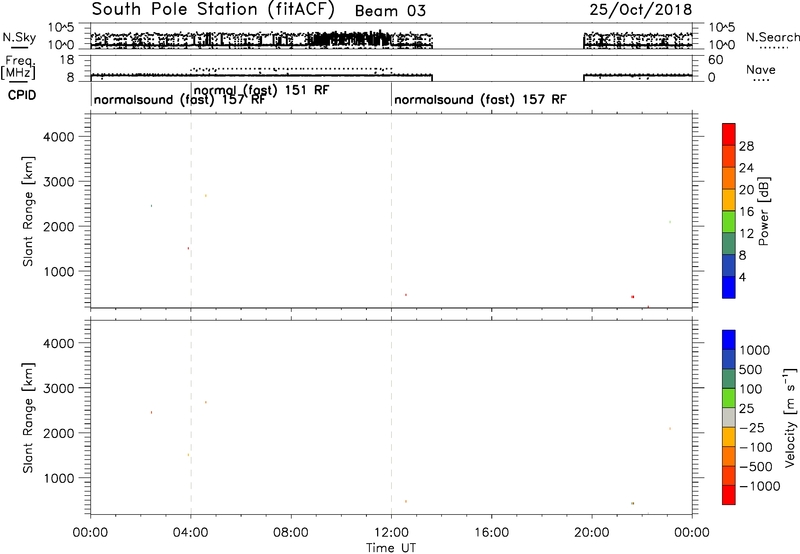Pick the yellow Power segment between 16 and 20
The height and width of the screenshot is (554, 800).
click(x=729, y=200)
